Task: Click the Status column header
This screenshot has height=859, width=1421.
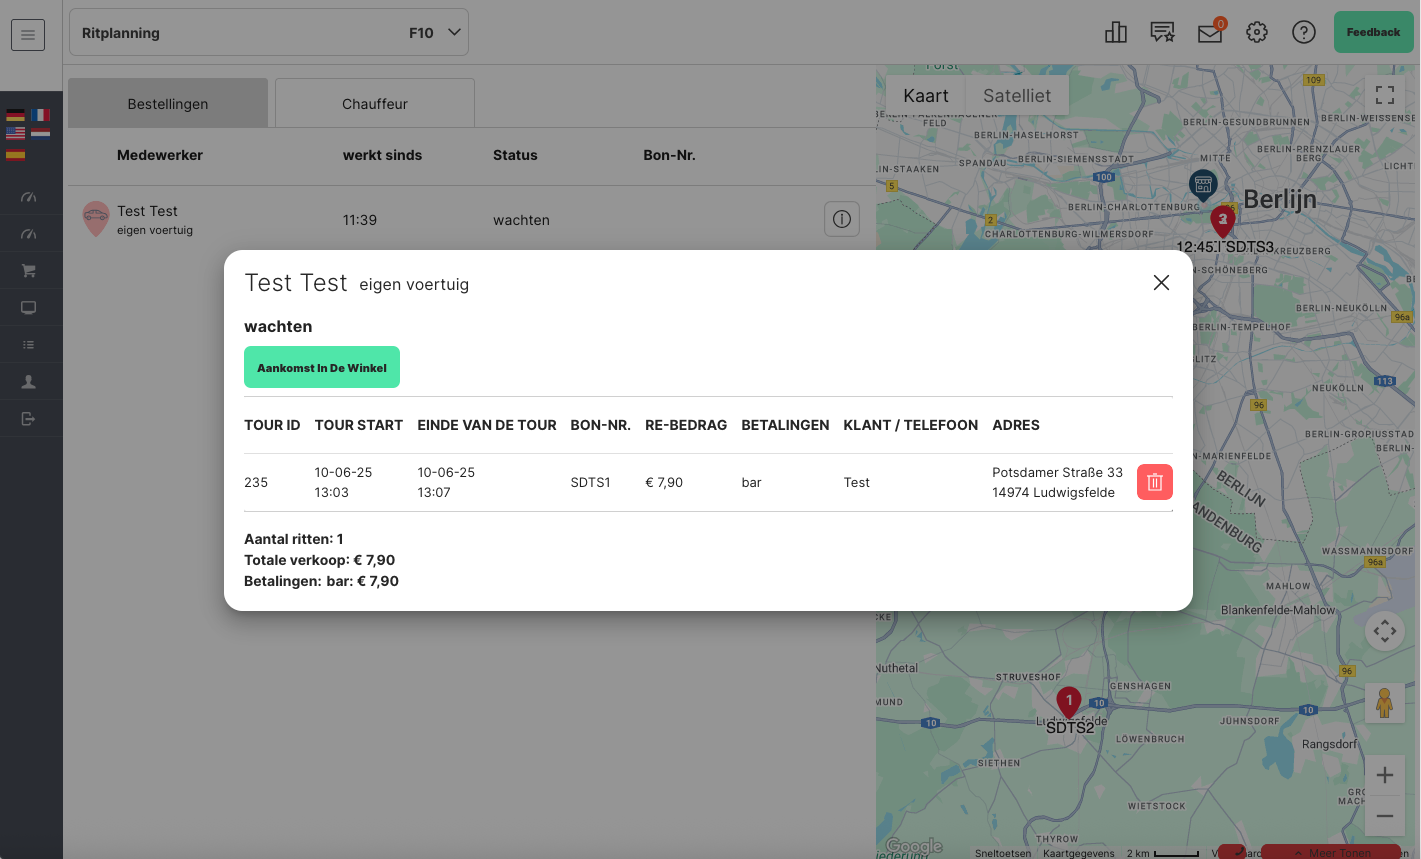Action: click(x=515, y=155)
